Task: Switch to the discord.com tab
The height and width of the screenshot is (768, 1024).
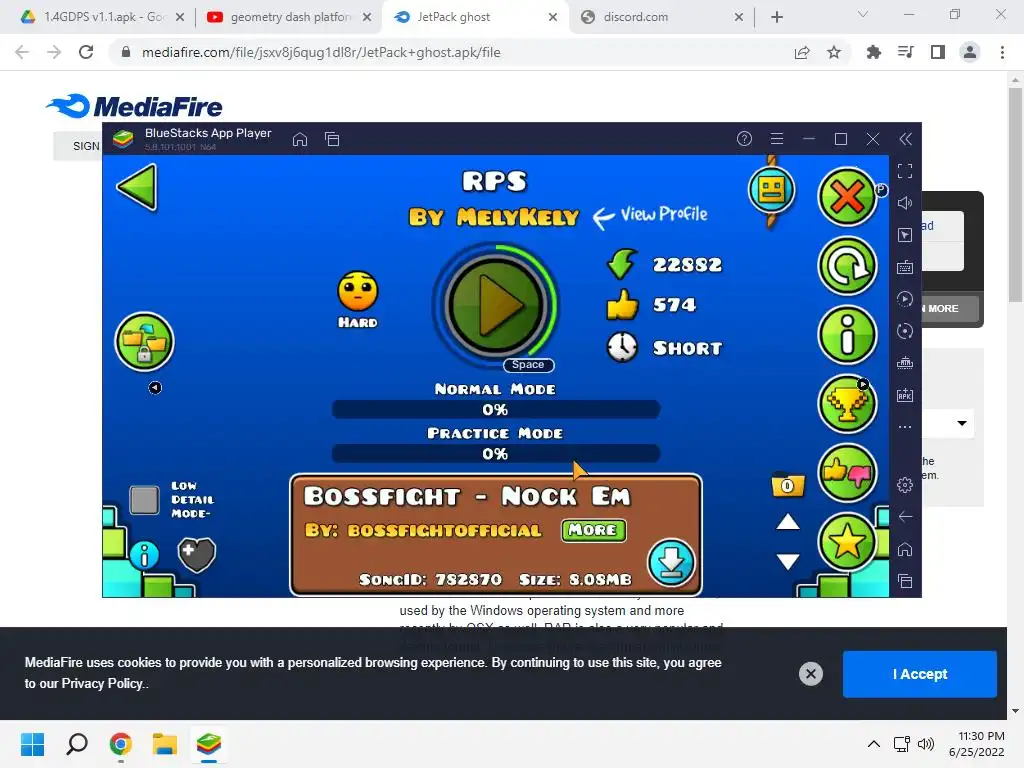Action: (x=662, y=17)
